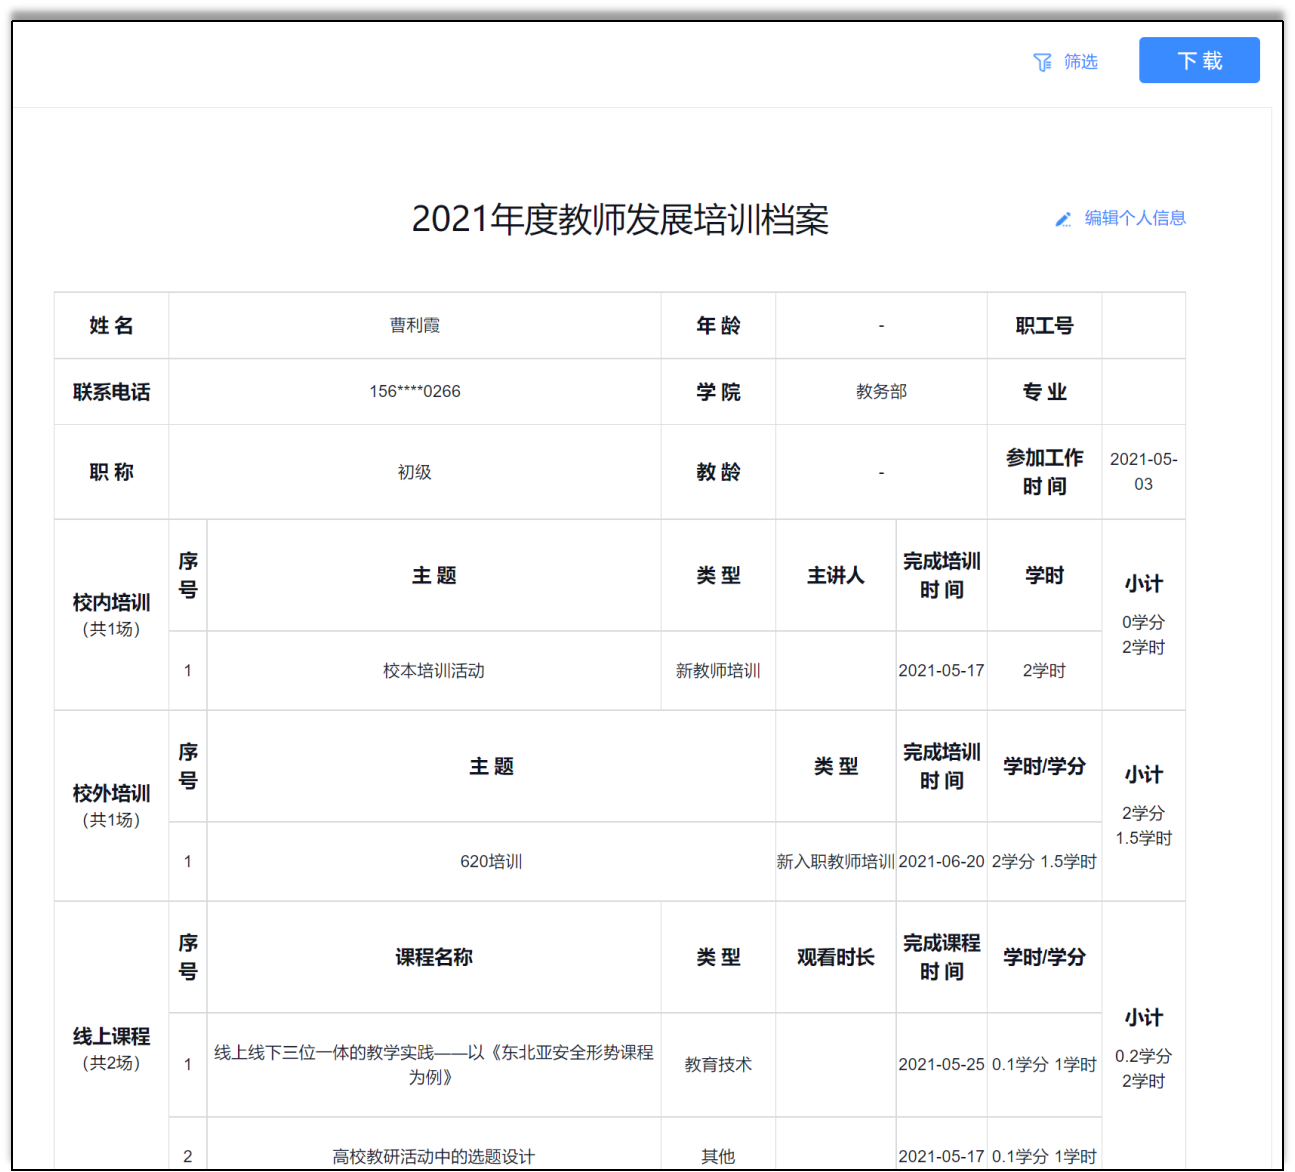Select the 新教师培训 type cell
This screenshot has width=1295, height=1172.
pyautogui.click(x=717, y=670)
